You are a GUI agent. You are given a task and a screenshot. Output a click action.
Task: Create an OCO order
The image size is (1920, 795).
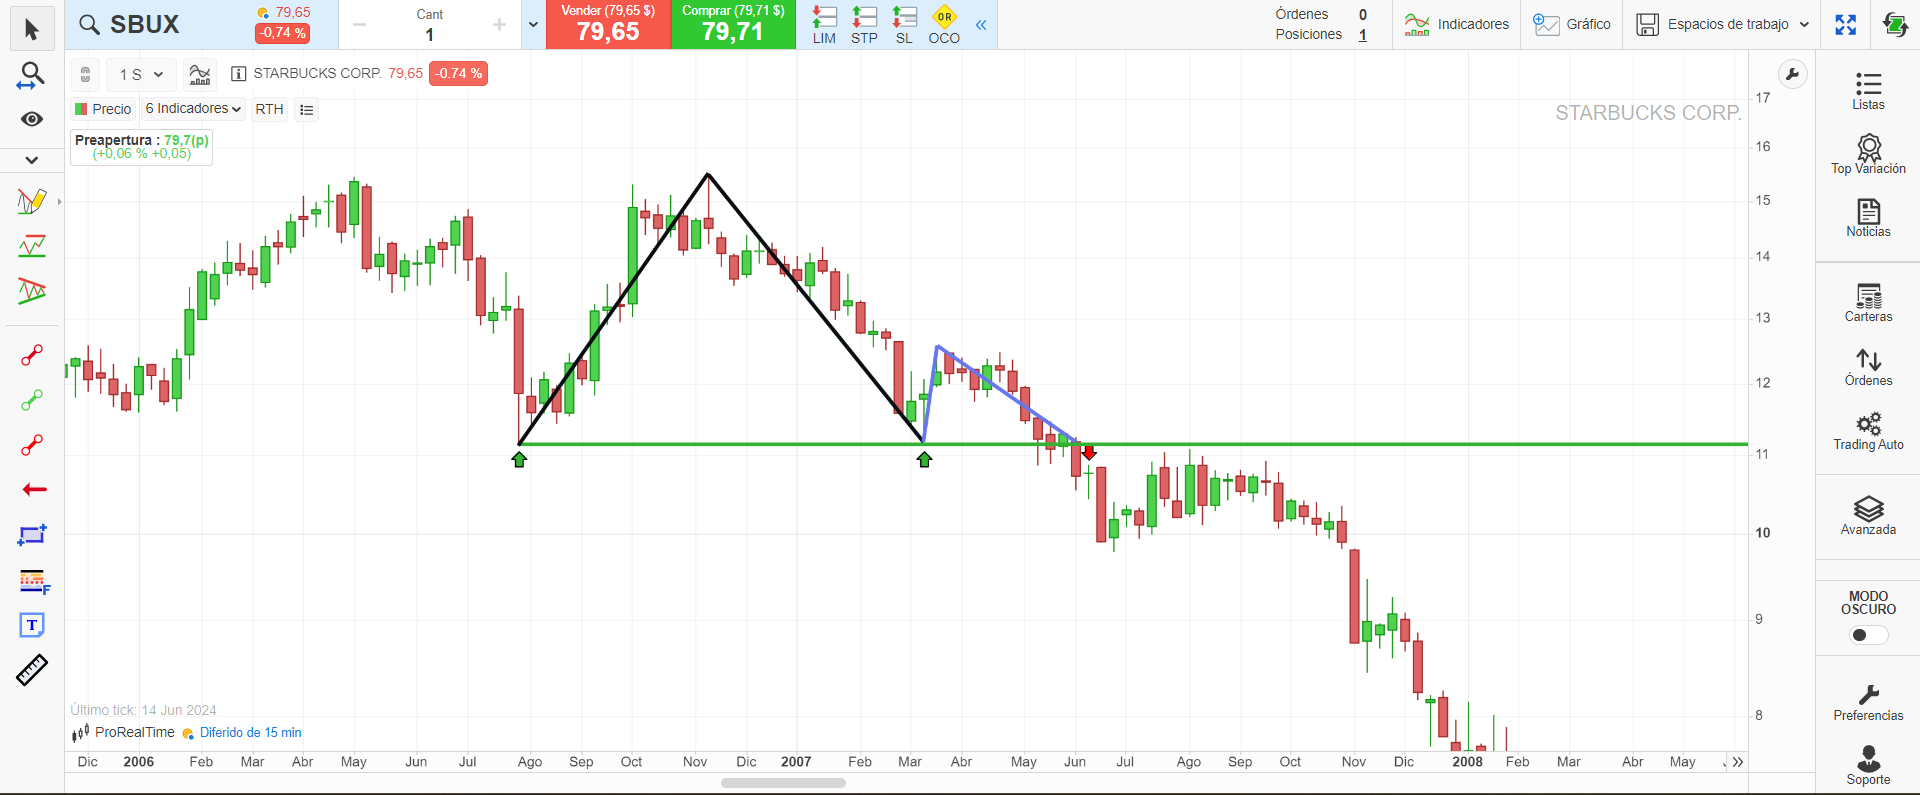tap(944, 25)
